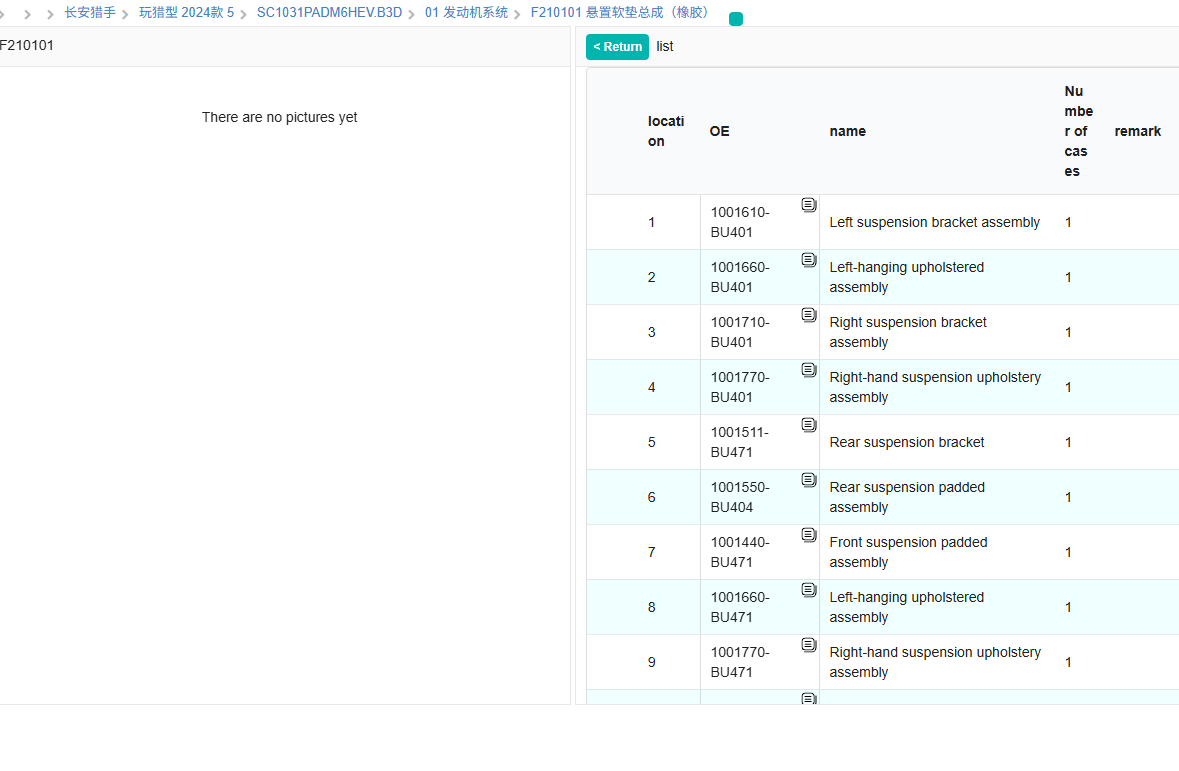Click the name column header
Viewport: 1179px width, 771px height.
click(847, 131)
